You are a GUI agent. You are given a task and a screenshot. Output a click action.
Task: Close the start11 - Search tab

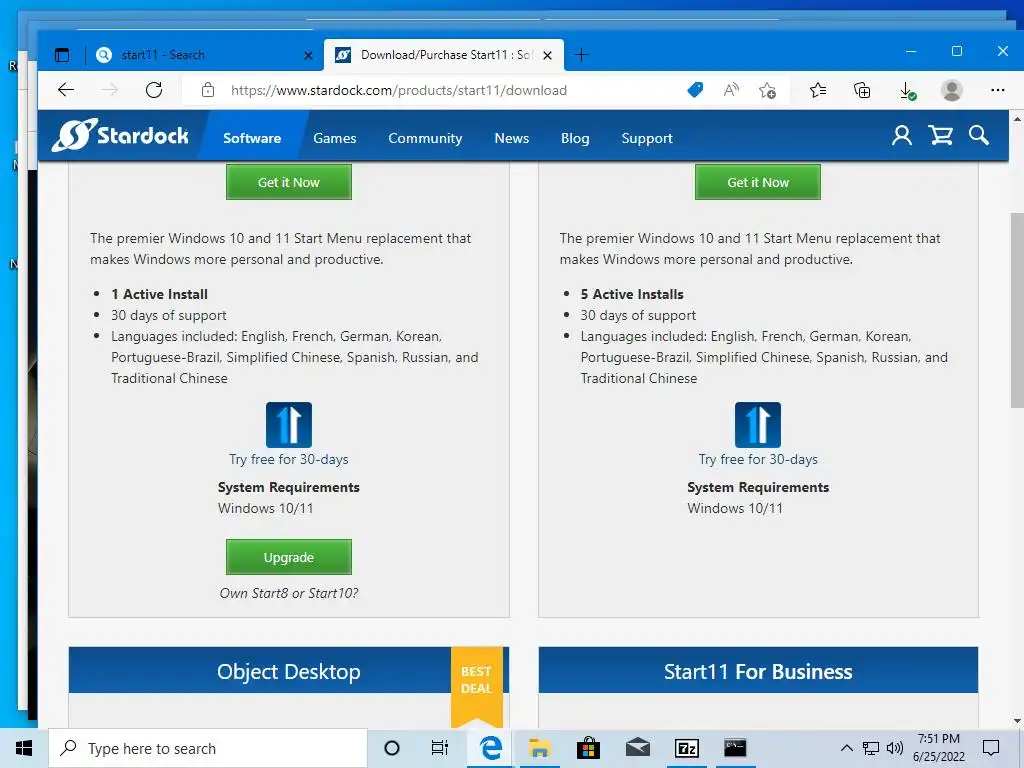click(x=308, y=56)
